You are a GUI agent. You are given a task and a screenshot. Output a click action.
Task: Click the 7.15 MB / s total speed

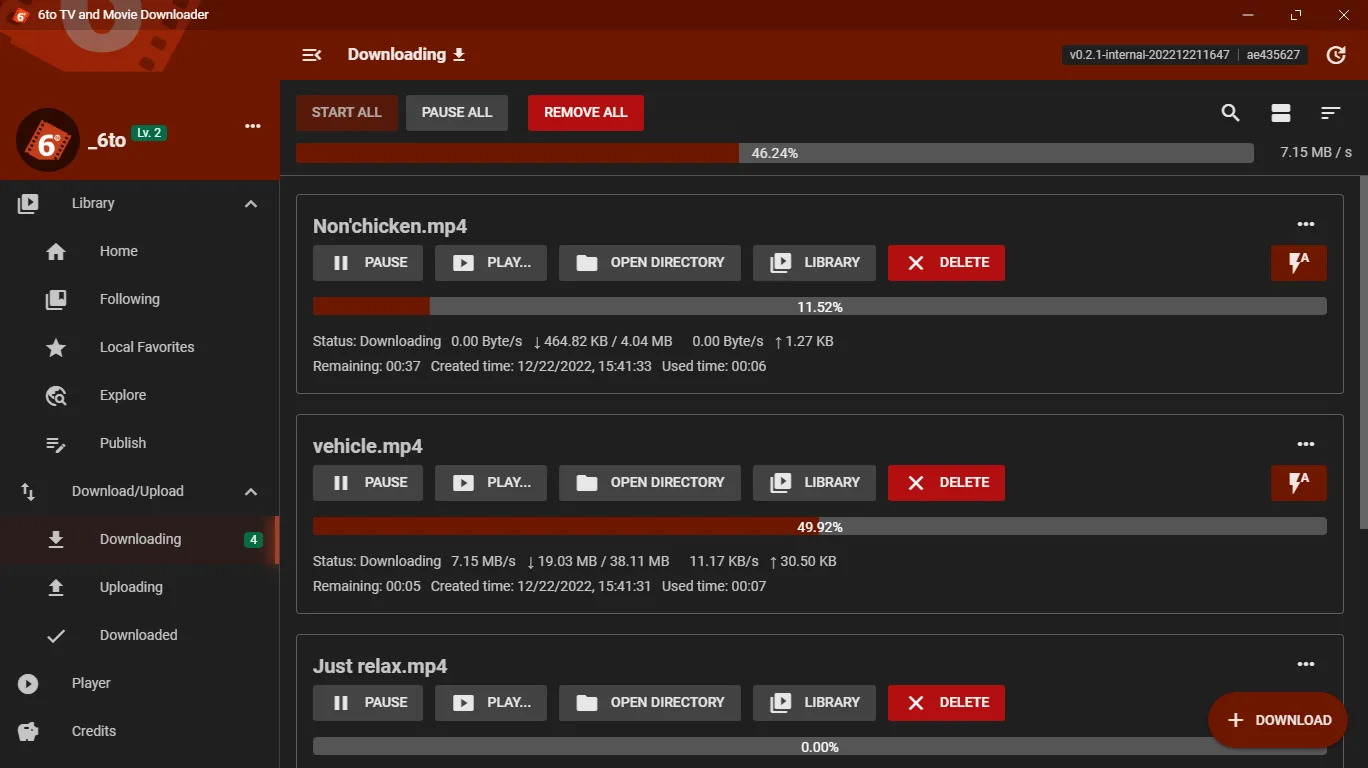(x=1316, y=153)
